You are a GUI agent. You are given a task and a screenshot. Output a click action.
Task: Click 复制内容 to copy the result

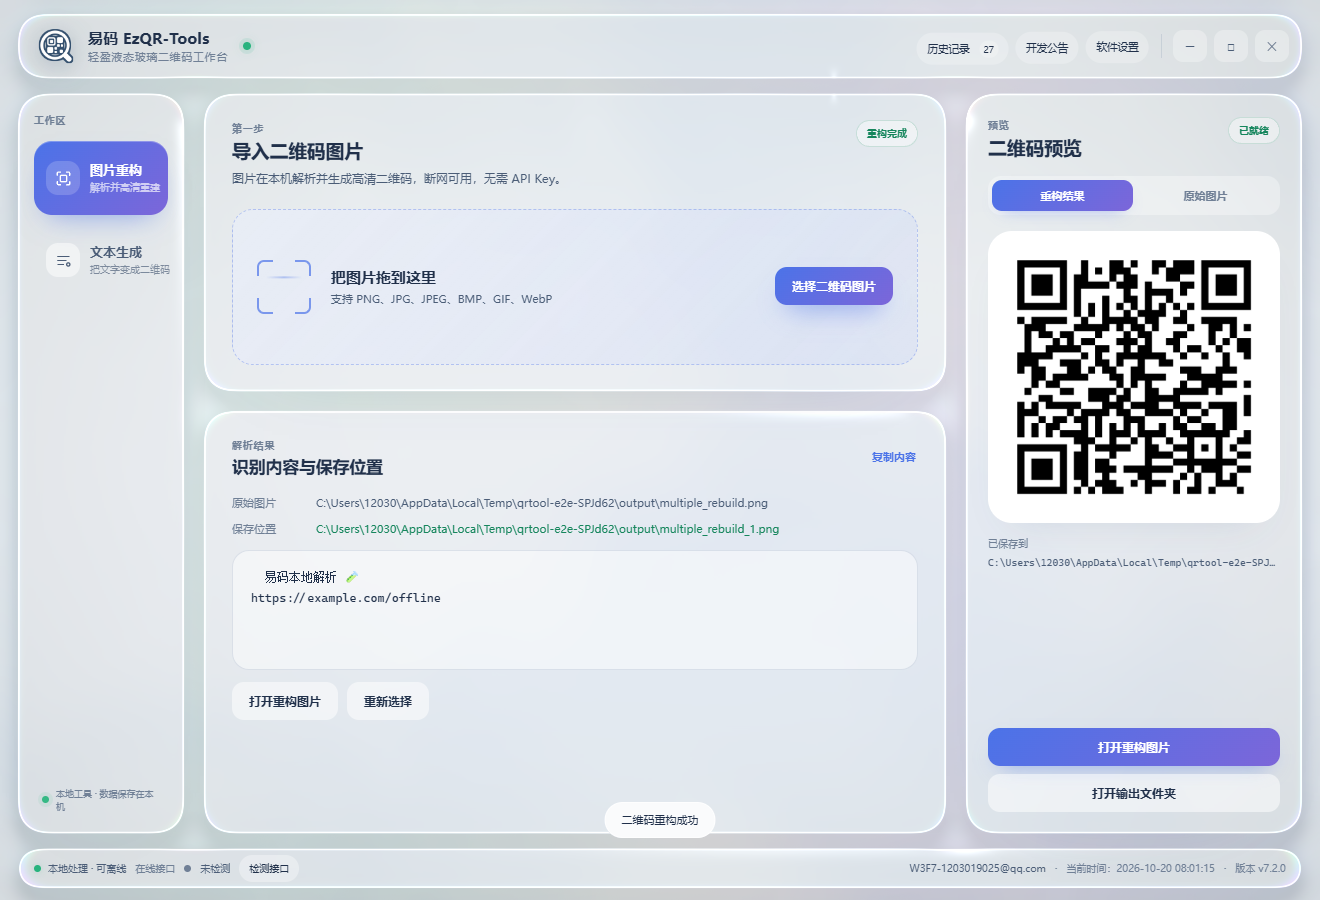point(893,457)
